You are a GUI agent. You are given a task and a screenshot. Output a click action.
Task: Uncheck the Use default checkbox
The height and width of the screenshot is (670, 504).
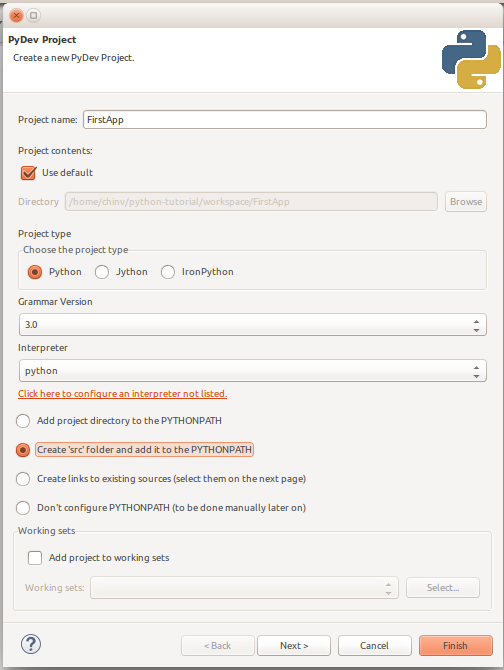coord(29,173)
